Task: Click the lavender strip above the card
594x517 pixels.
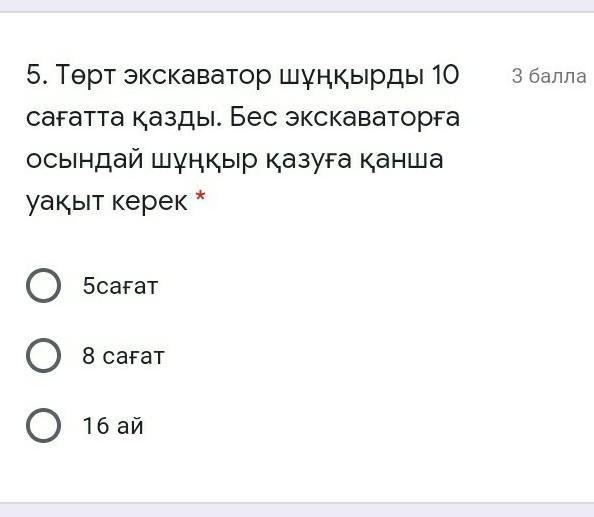Action: click(297, 5)
